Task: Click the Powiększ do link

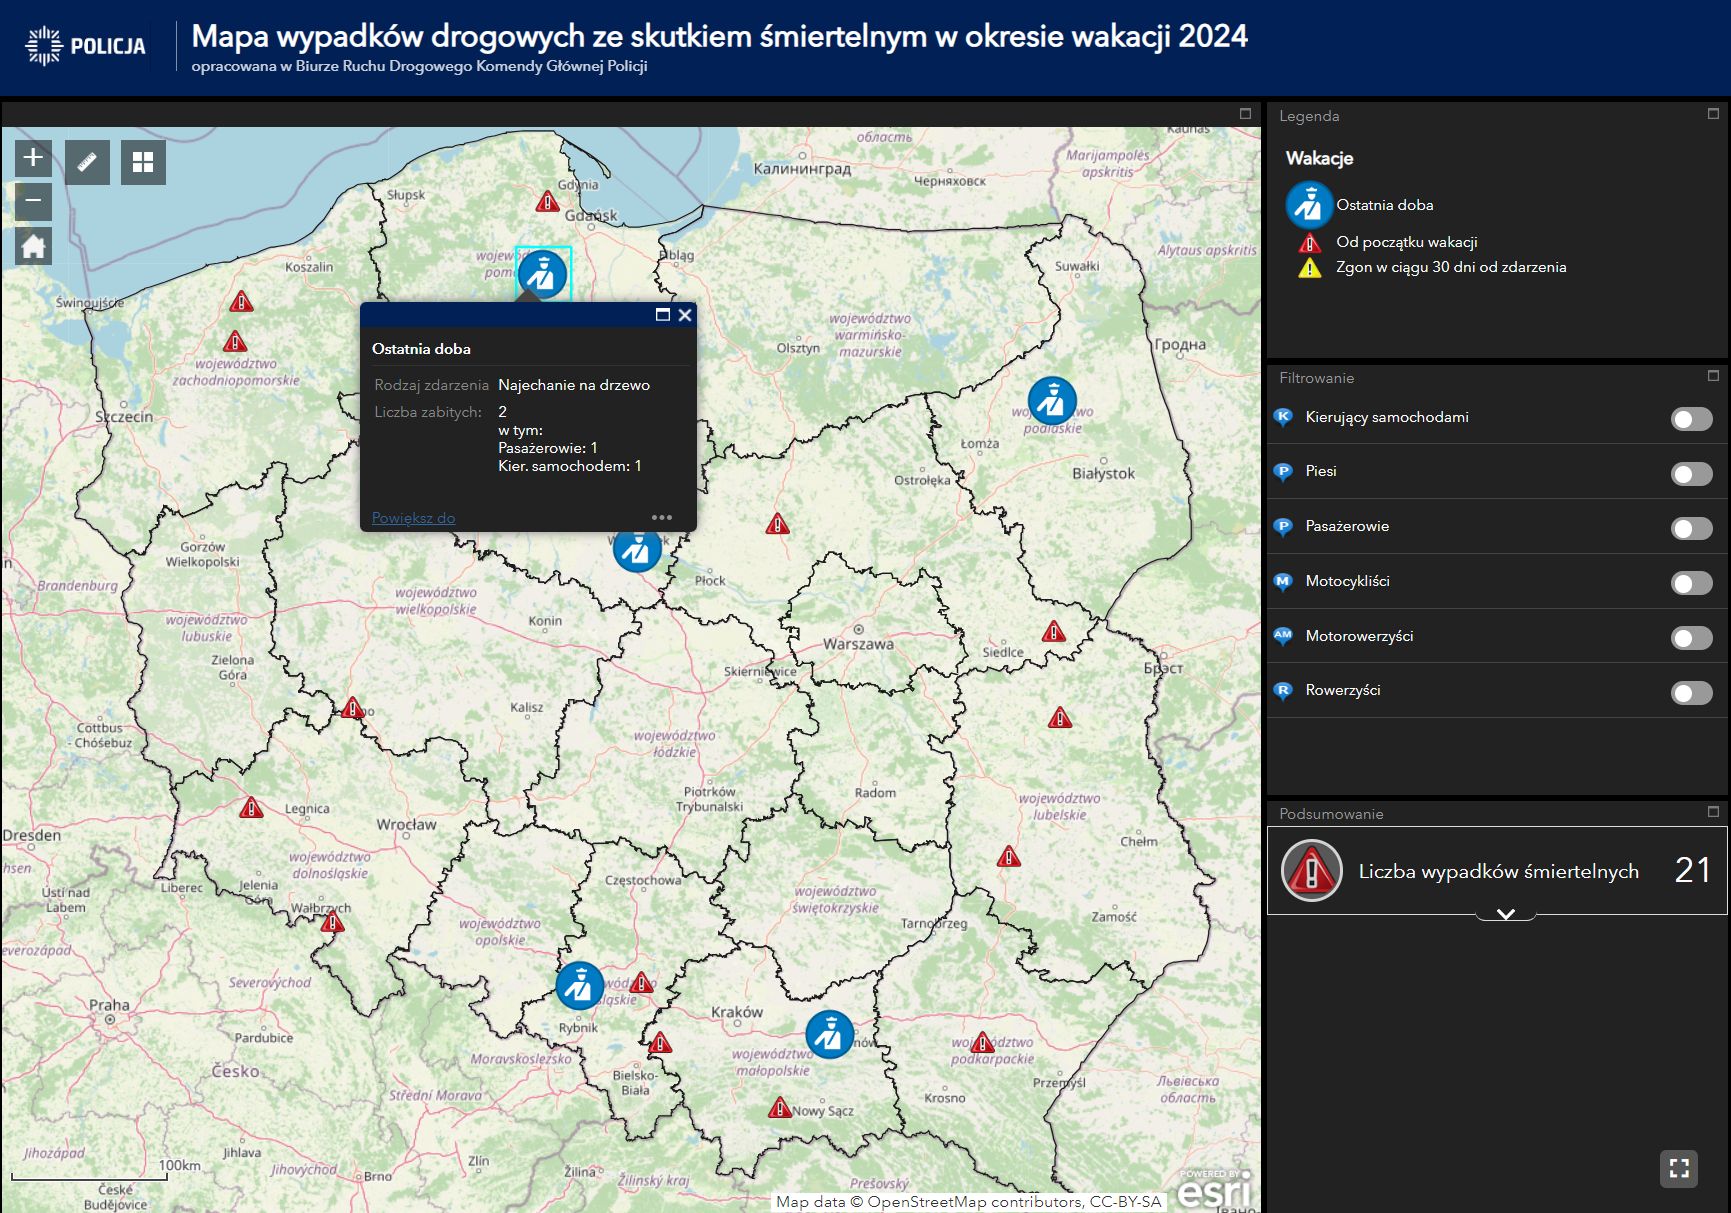Action: tap(413, 518)
